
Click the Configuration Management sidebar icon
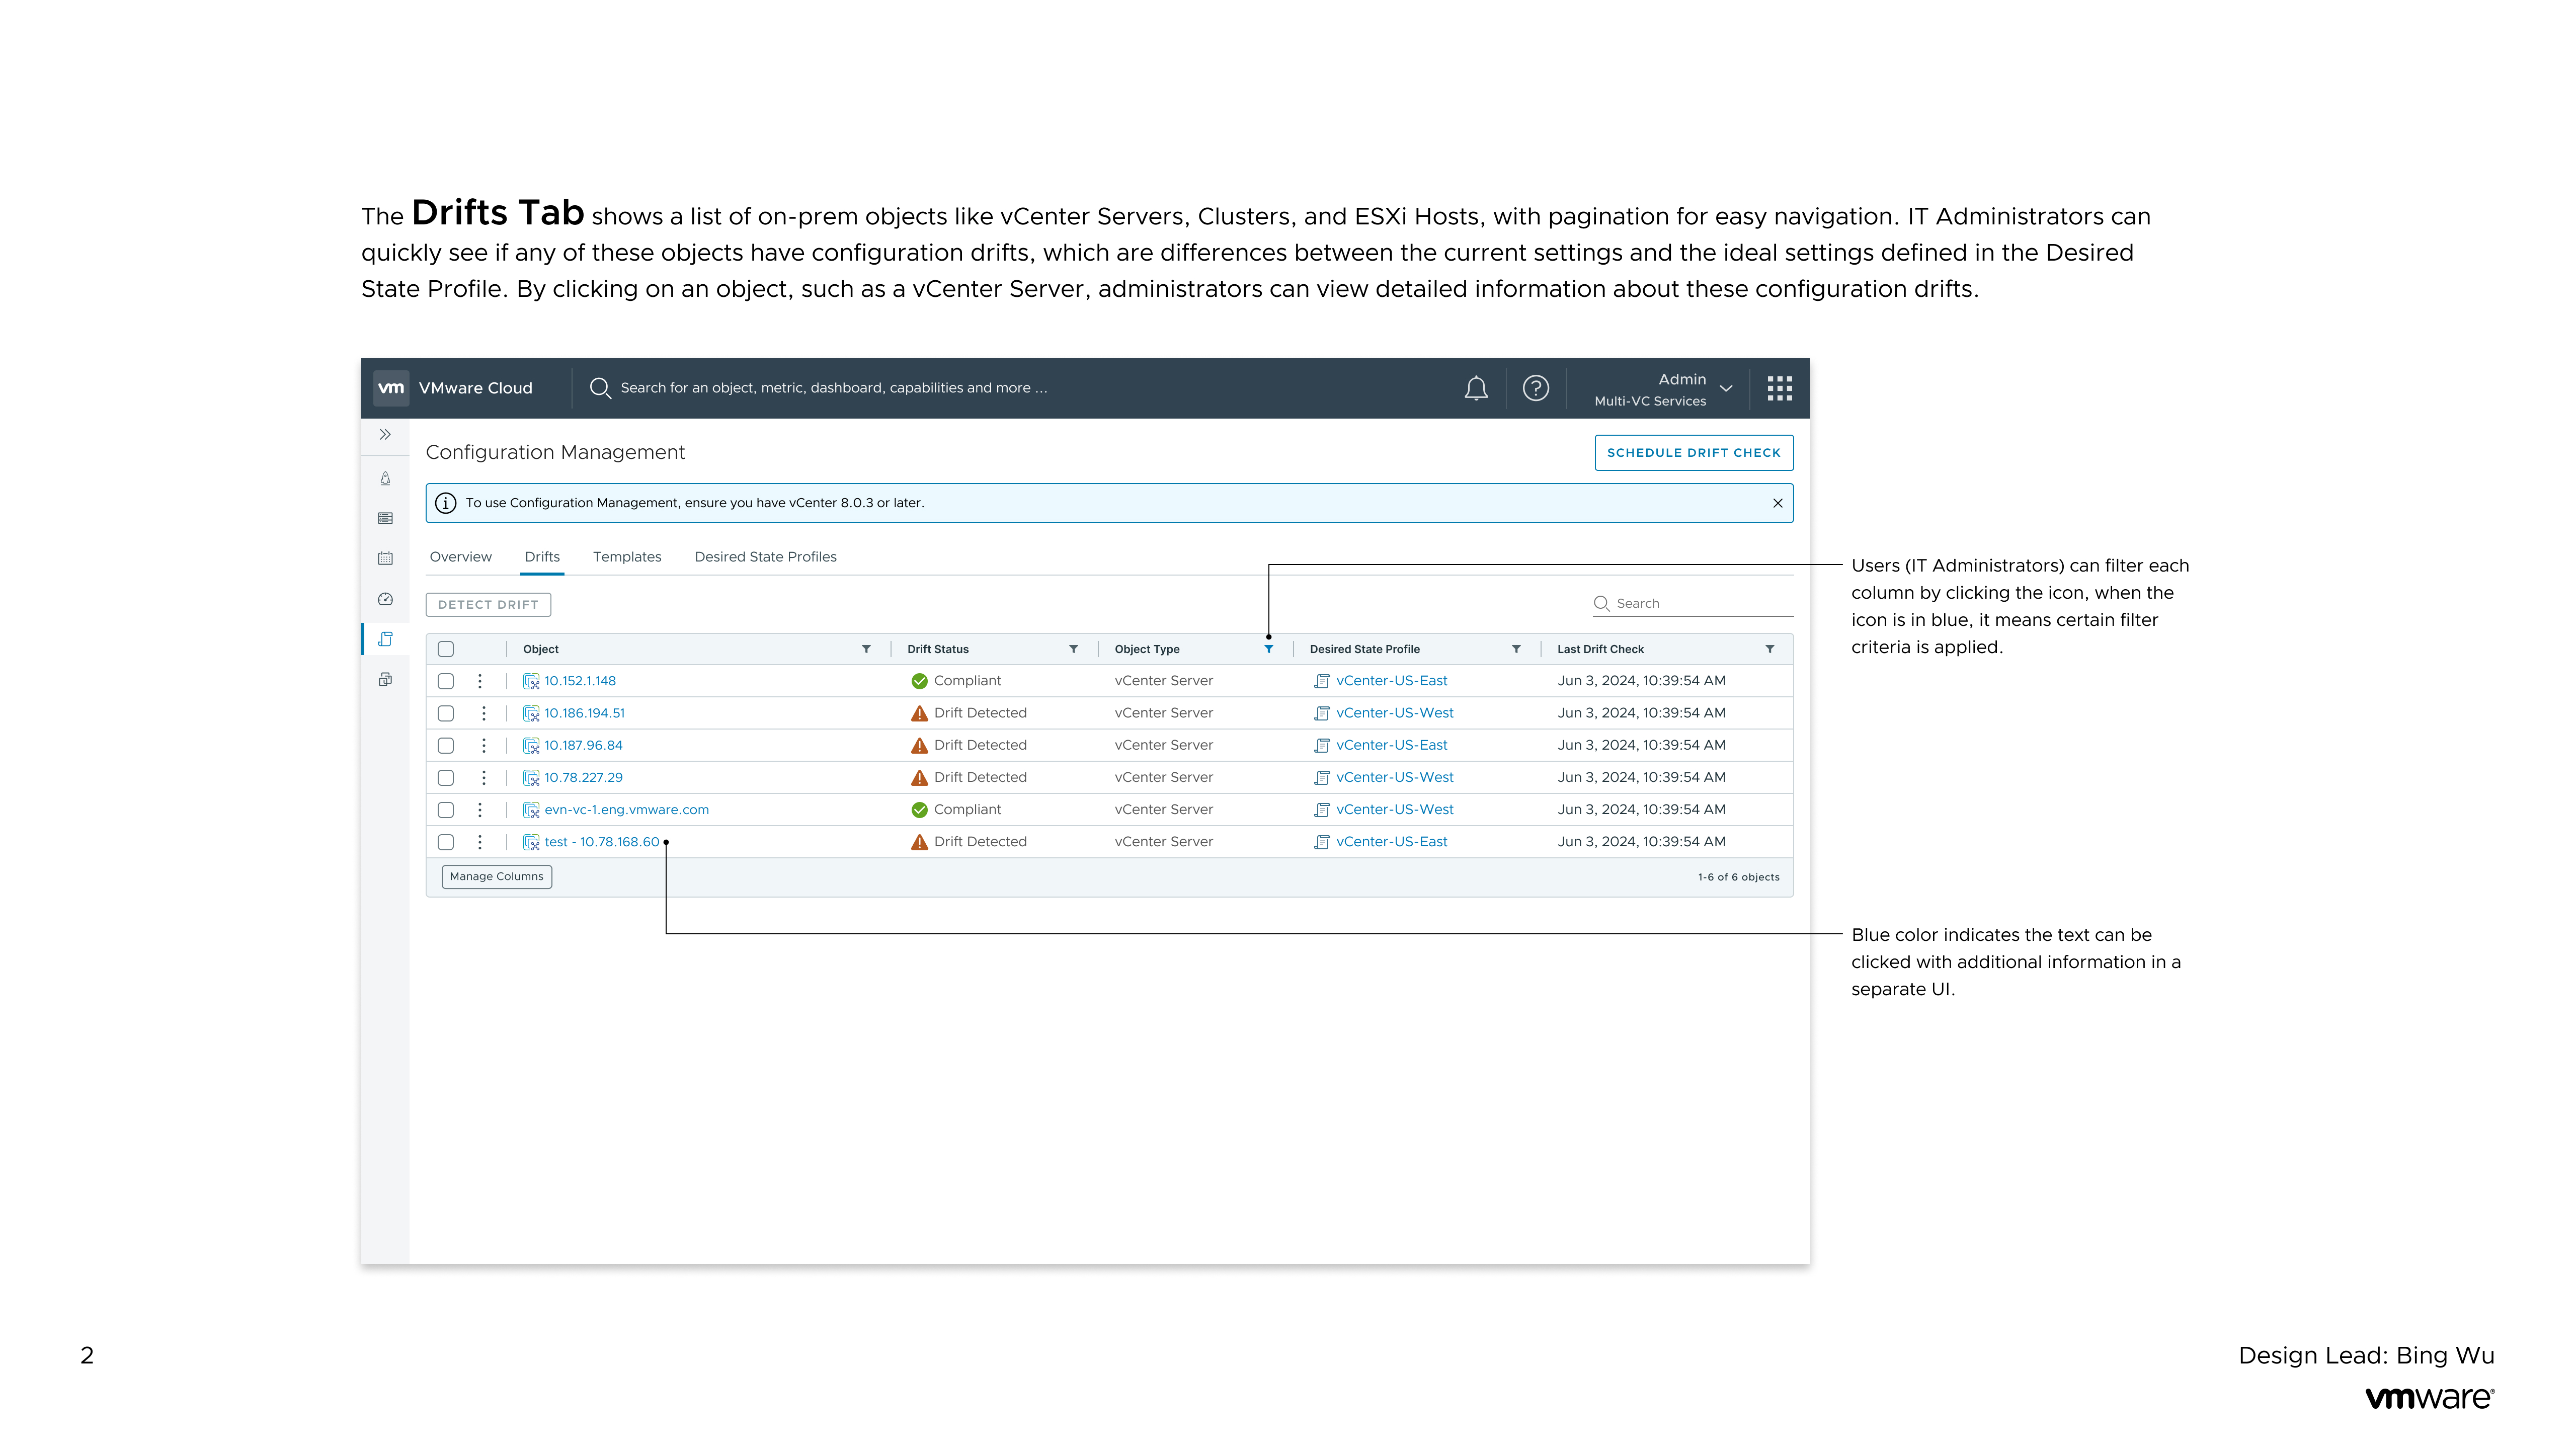pos(385,639)
